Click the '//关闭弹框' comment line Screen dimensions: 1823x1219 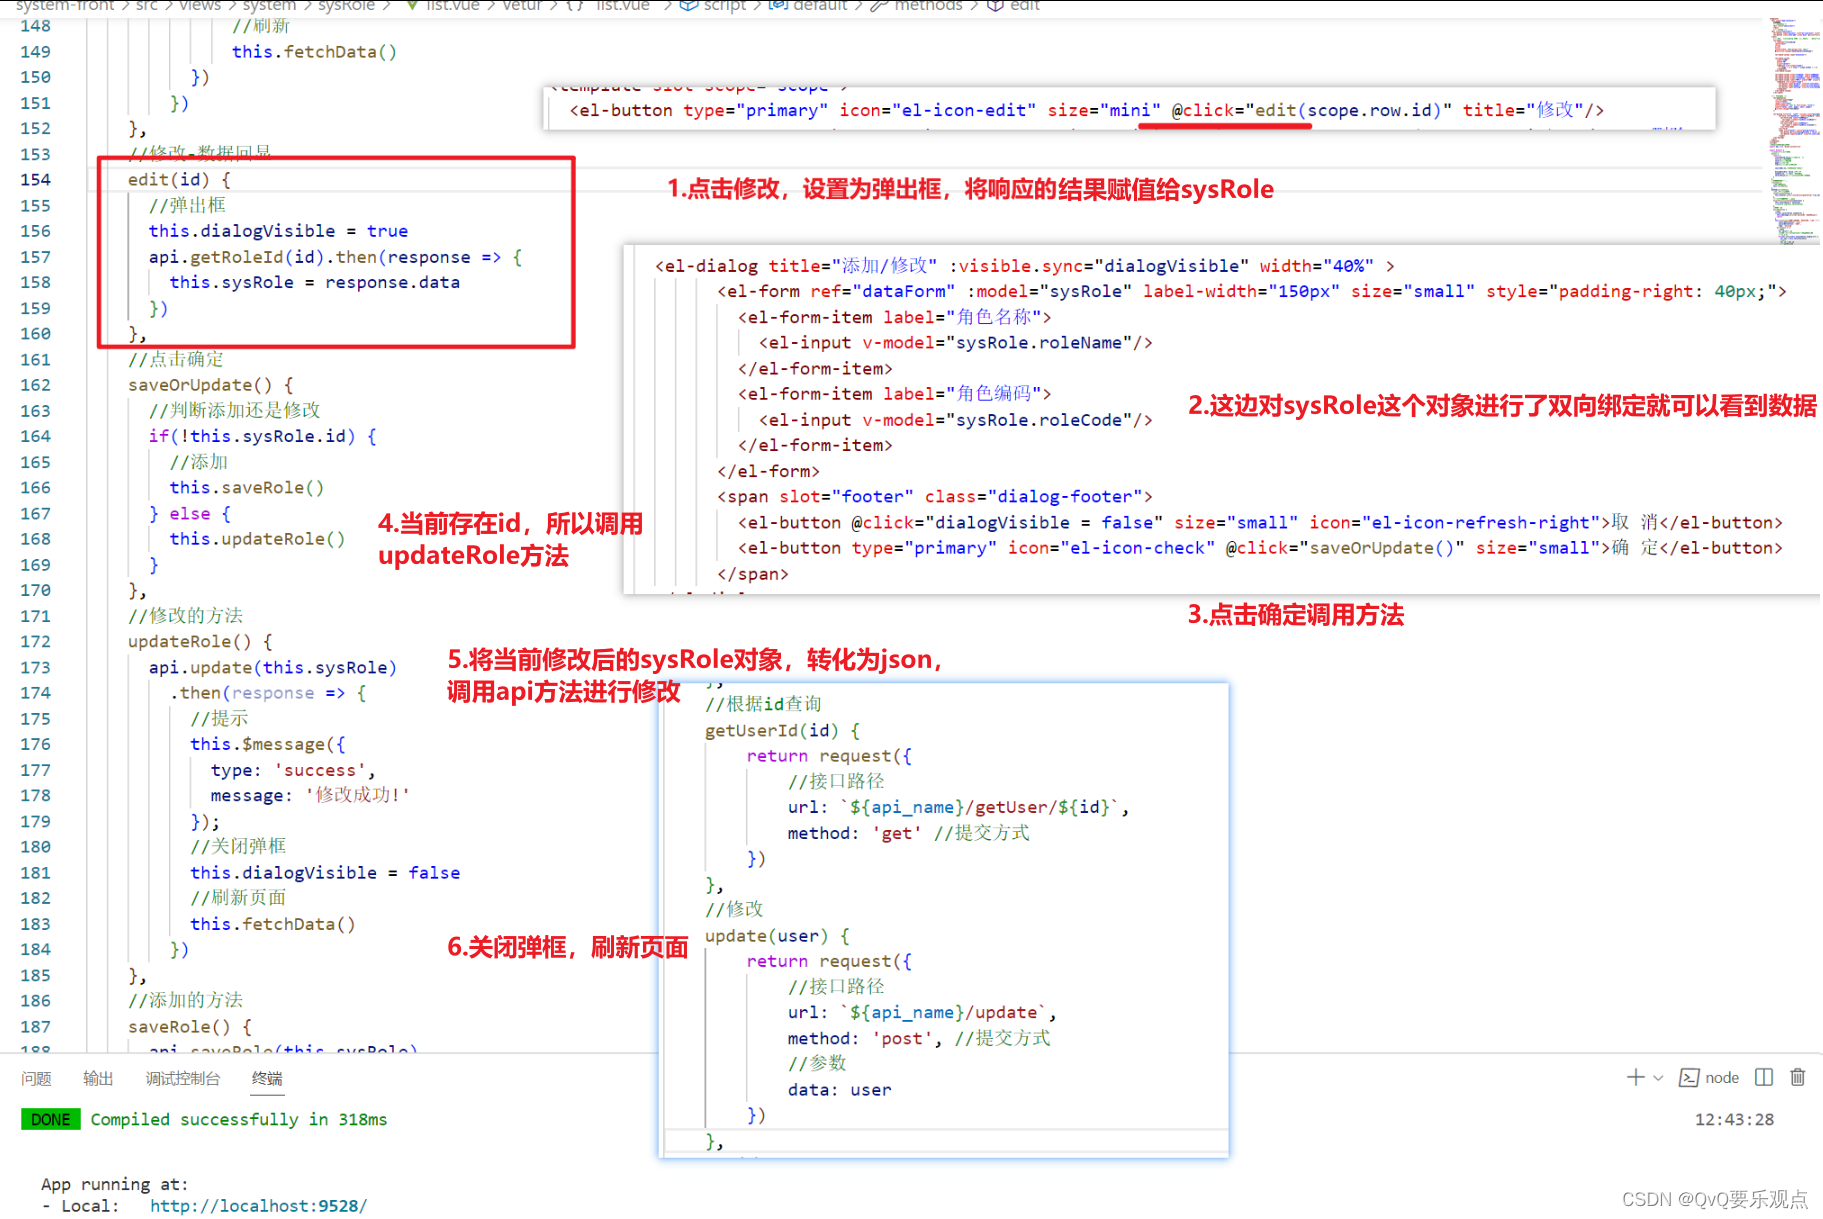[x=238, y=846]
